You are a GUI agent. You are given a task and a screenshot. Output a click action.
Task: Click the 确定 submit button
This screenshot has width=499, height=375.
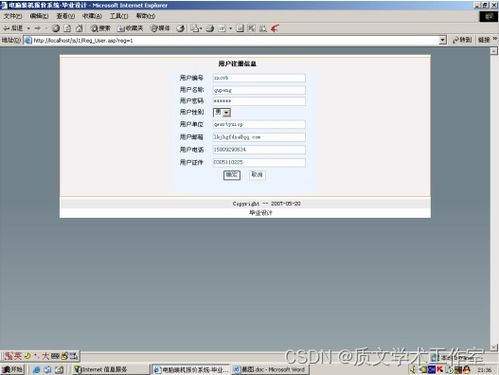(x=232, y=175)
